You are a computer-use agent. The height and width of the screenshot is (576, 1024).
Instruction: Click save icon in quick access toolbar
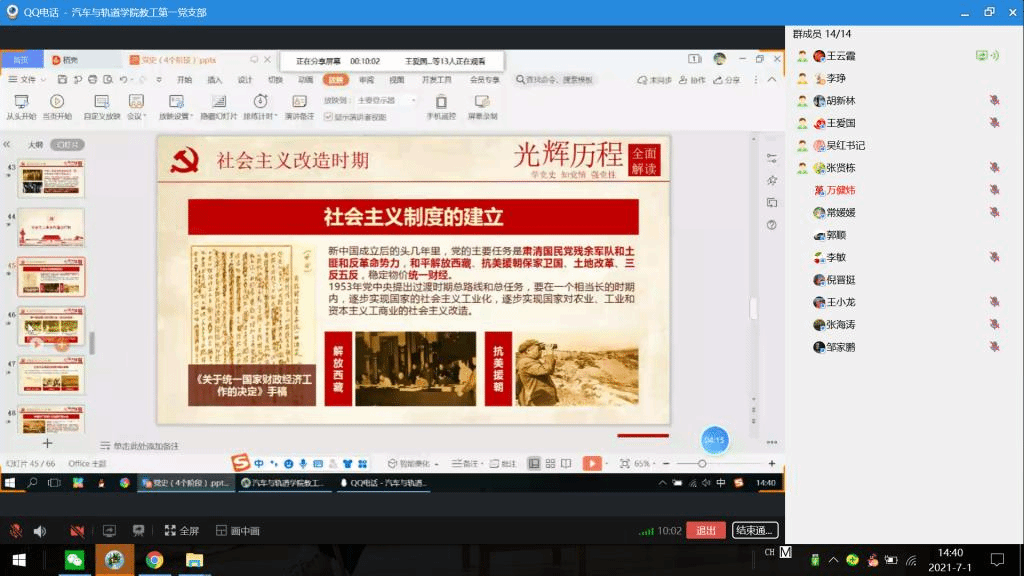62,80
